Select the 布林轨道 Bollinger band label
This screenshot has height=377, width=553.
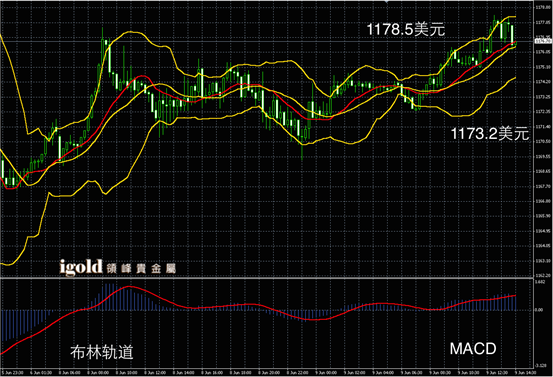(x=102, y=352)
